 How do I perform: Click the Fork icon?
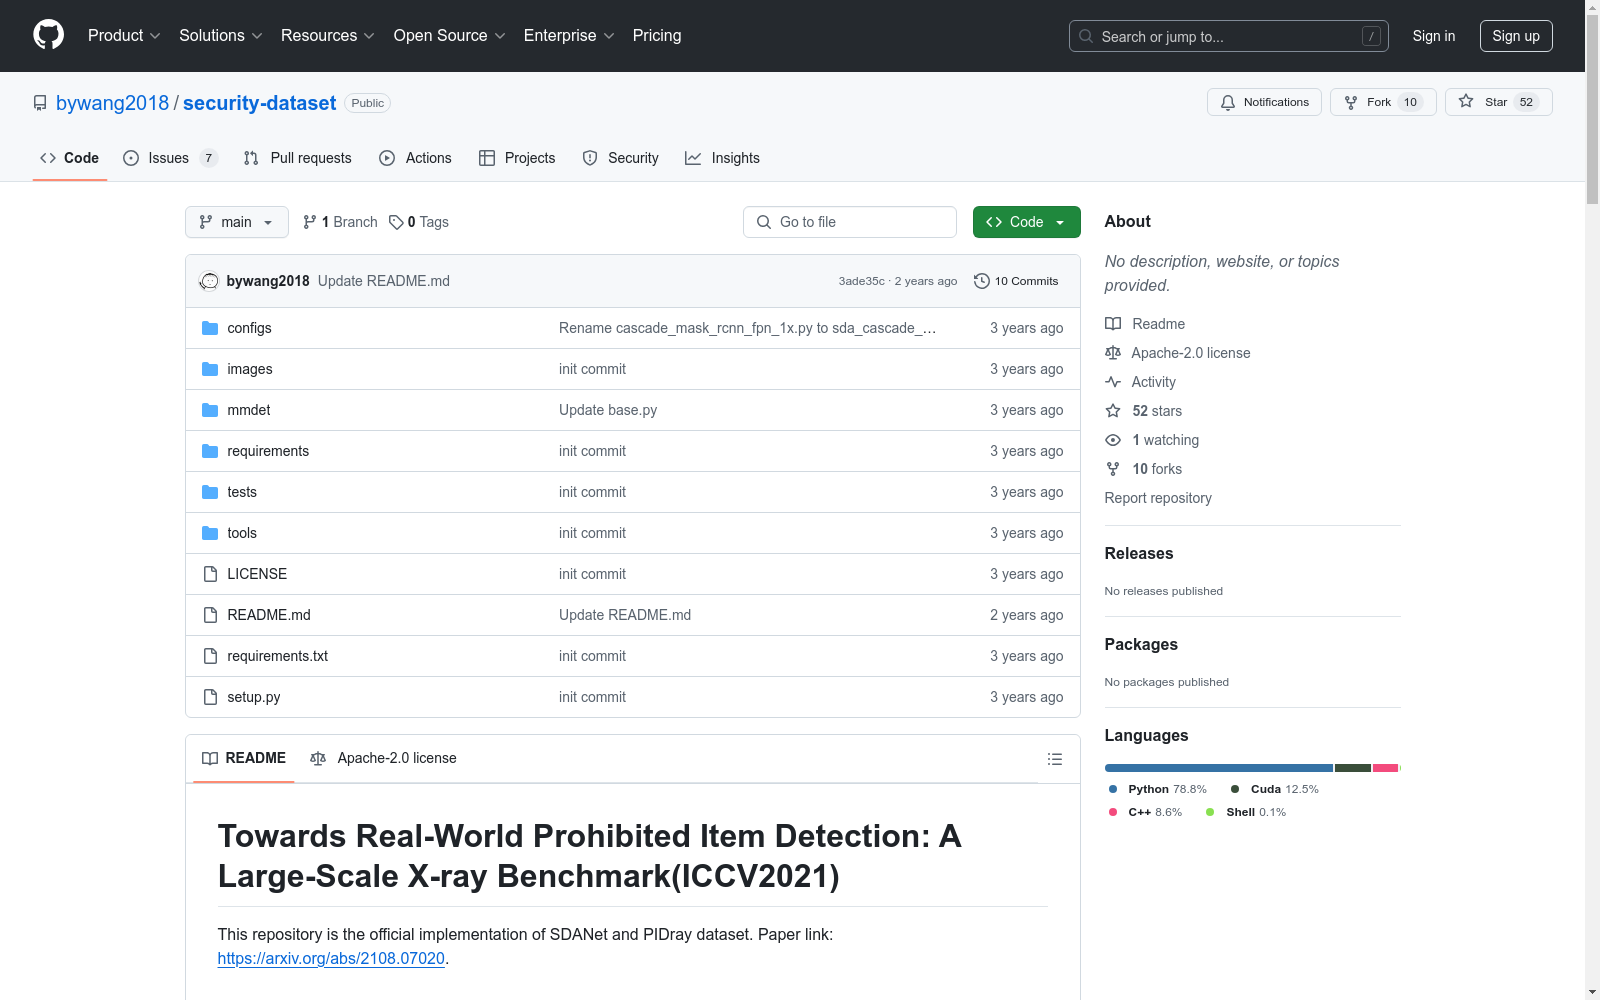(x=1351, y=102)
